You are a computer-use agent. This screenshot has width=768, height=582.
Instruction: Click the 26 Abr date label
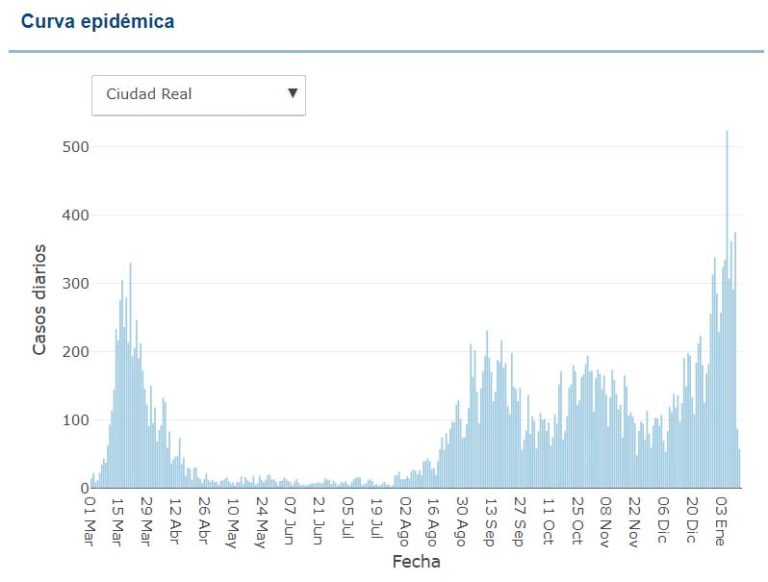tap(203, 519)
